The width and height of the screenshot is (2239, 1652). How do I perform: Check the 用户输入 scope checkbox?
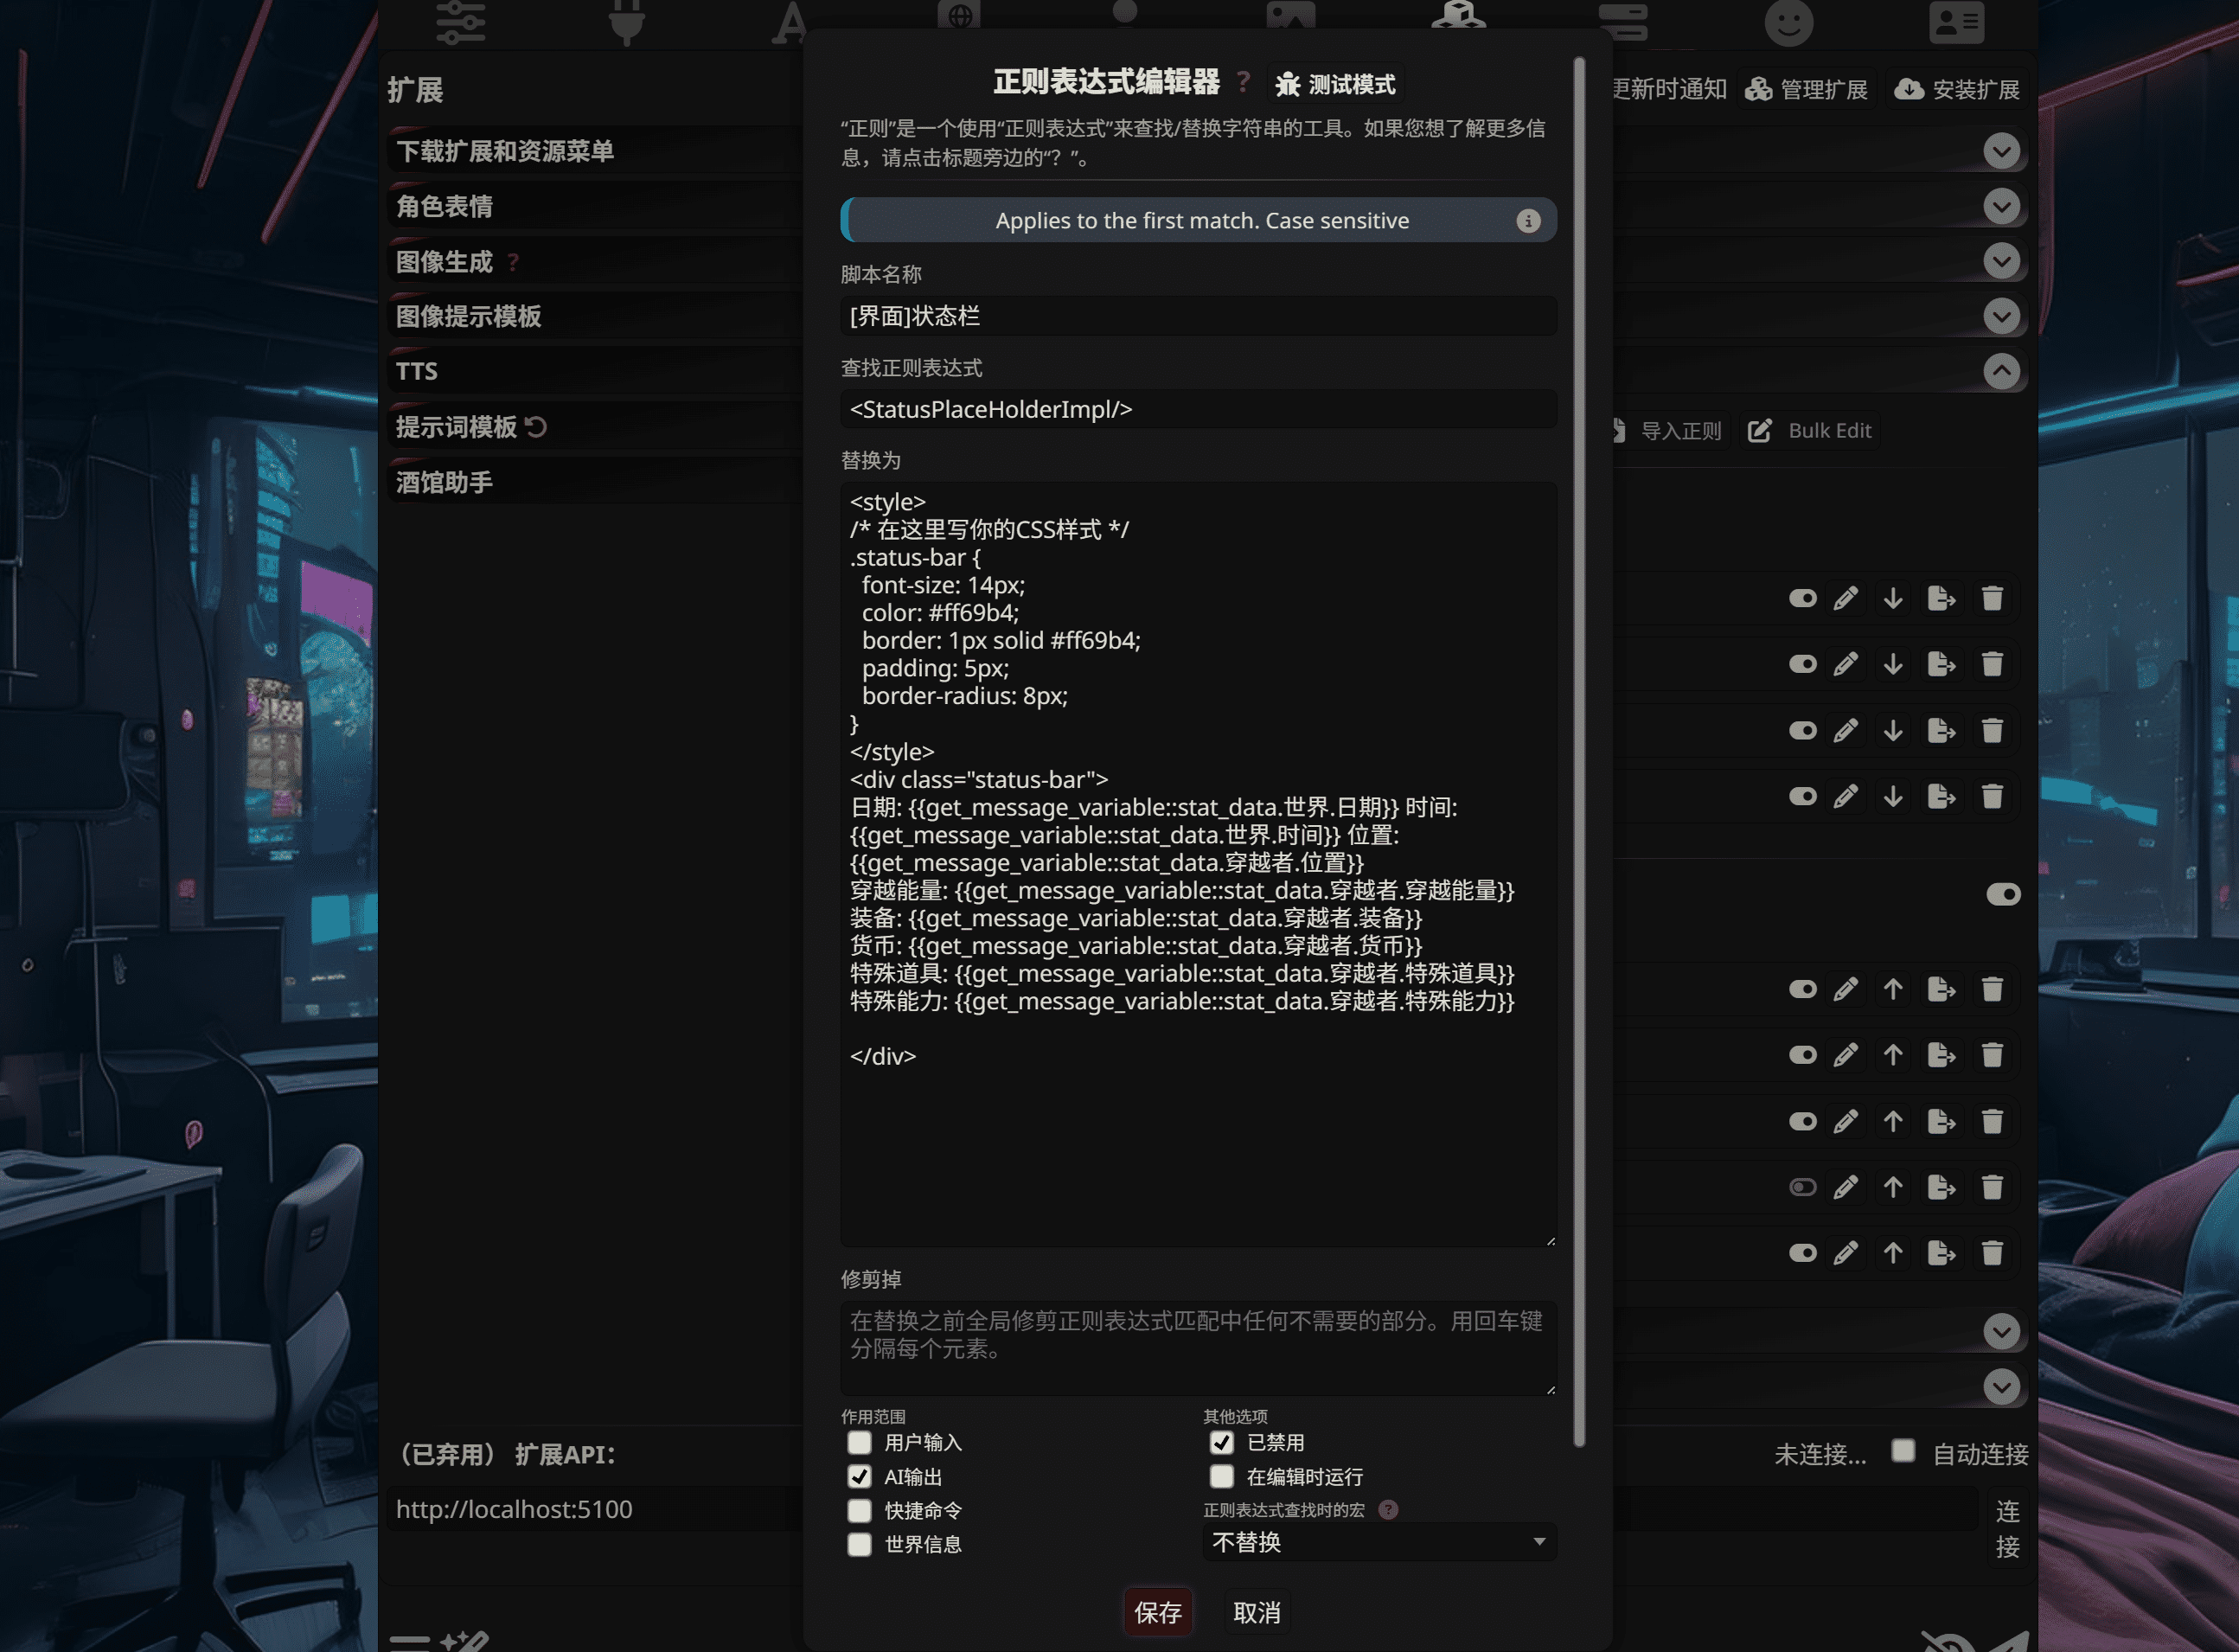[x=859, y=1443]
